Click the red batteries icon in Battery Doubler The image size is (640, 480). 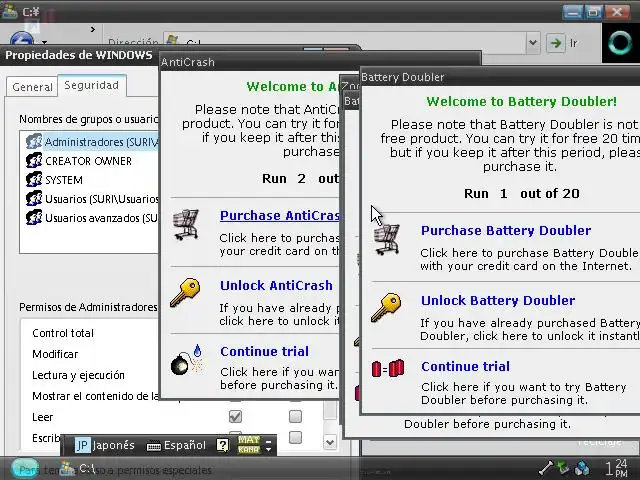388,369
